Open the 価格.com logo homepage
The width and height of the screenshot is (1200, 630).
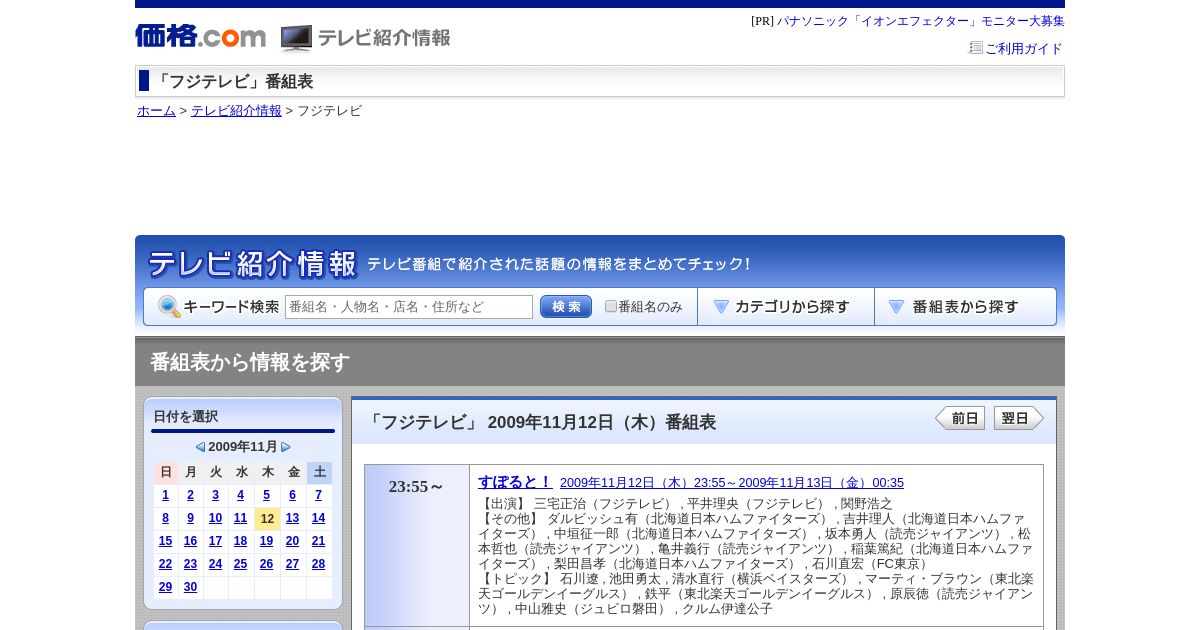point(201,37)
